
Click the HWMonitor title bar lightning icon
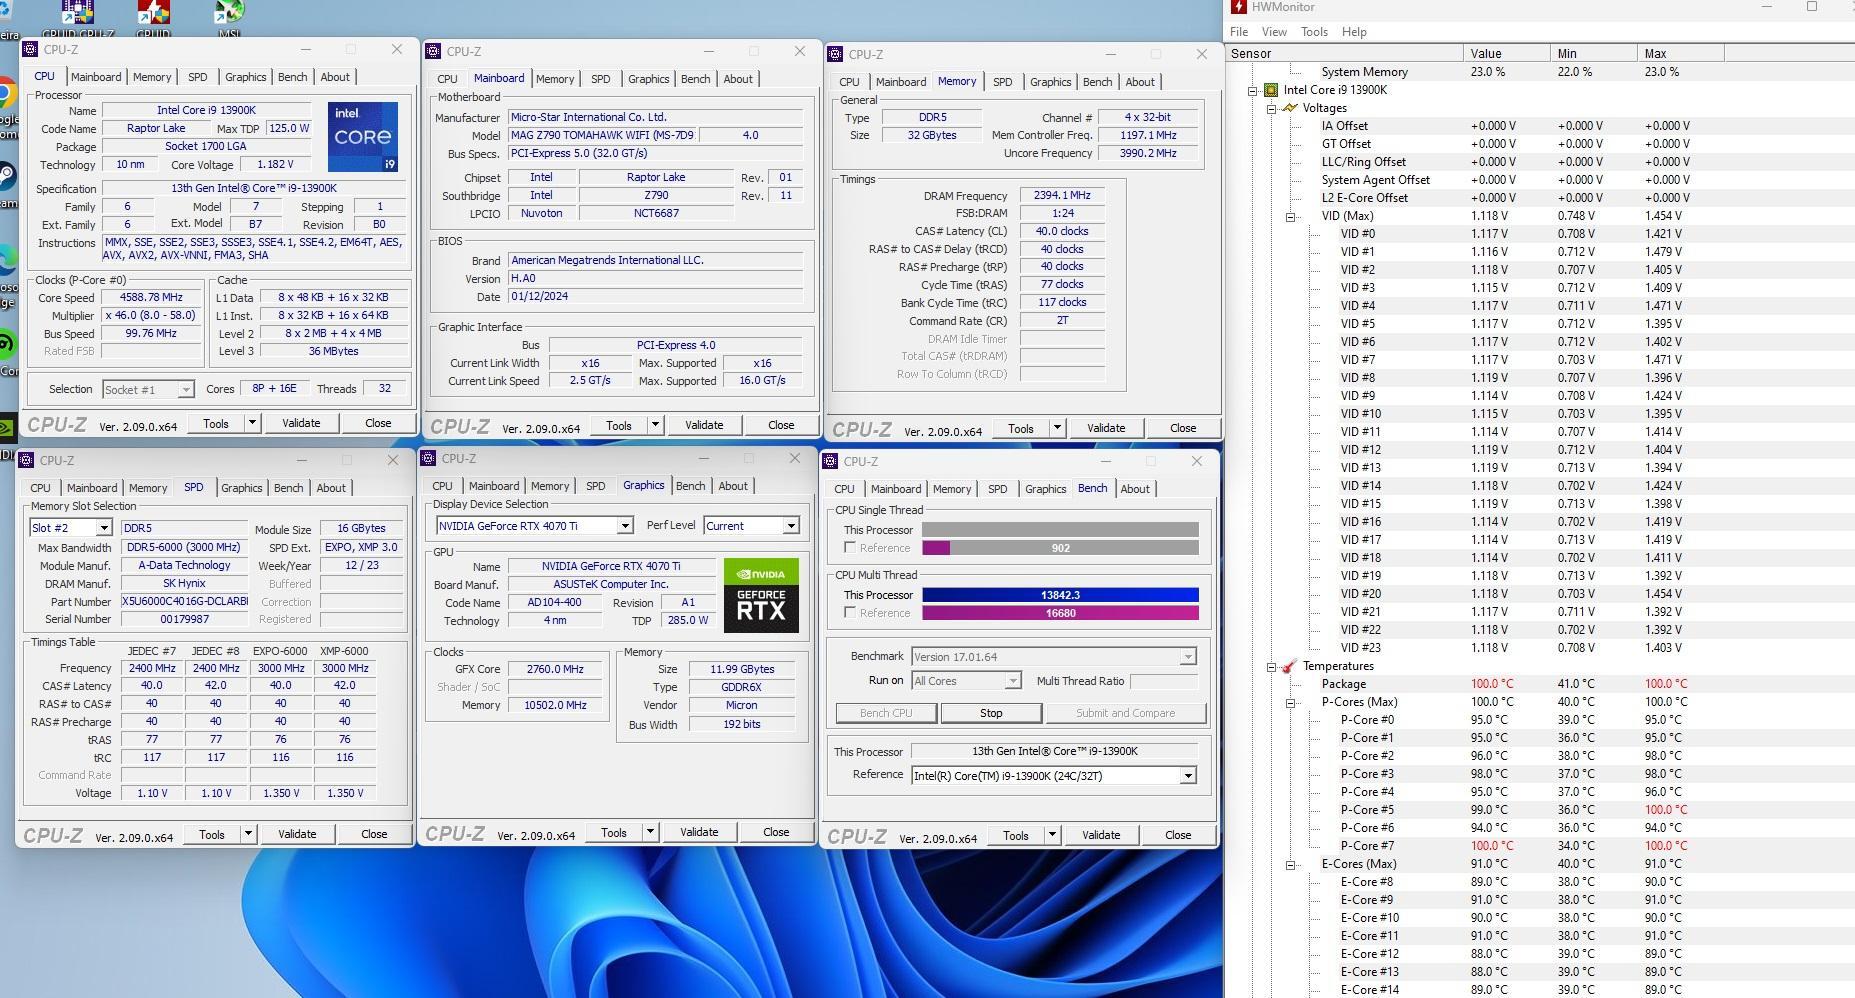click(x=1239, y=7)
